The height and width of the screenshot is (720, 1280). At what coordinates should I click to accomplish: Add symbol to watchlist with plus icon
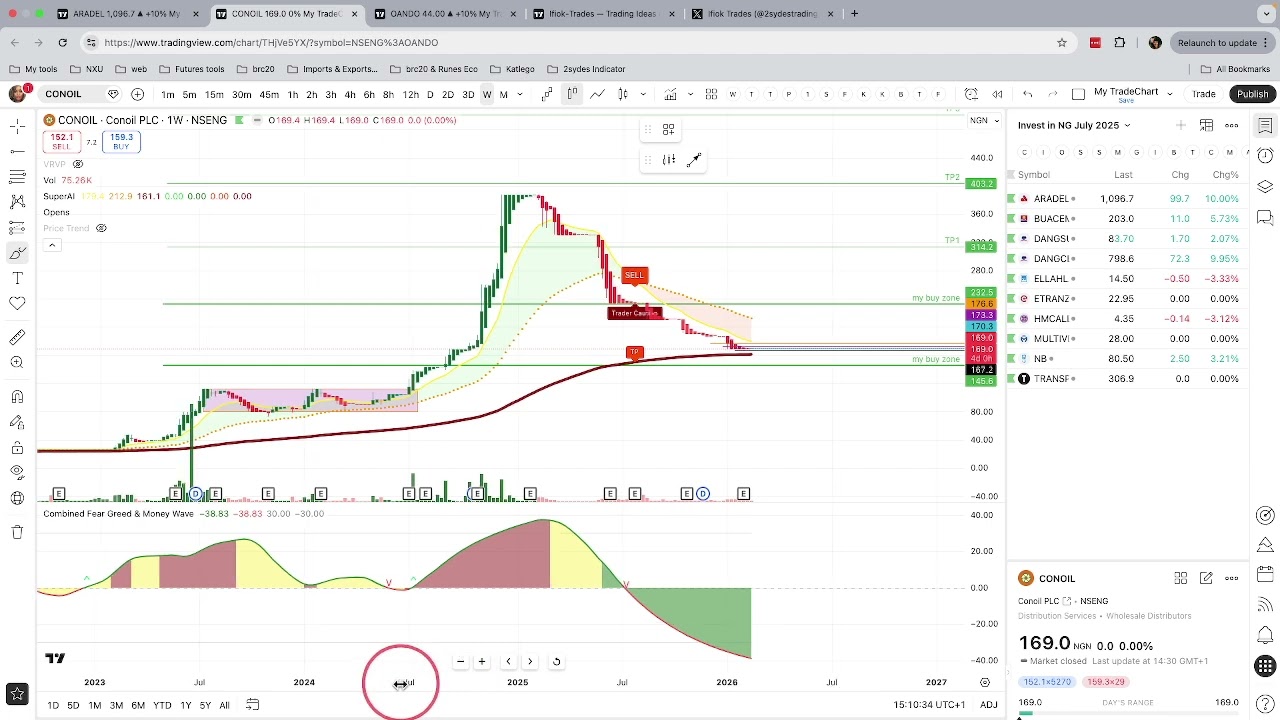point(1181,125)
